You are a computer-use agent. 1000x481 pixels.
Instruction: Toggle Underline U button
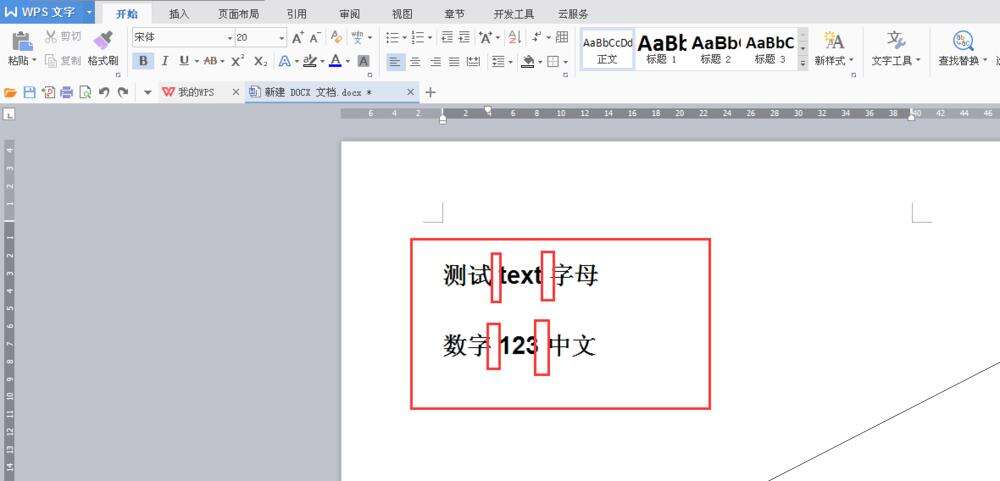[x=184, y=61]
